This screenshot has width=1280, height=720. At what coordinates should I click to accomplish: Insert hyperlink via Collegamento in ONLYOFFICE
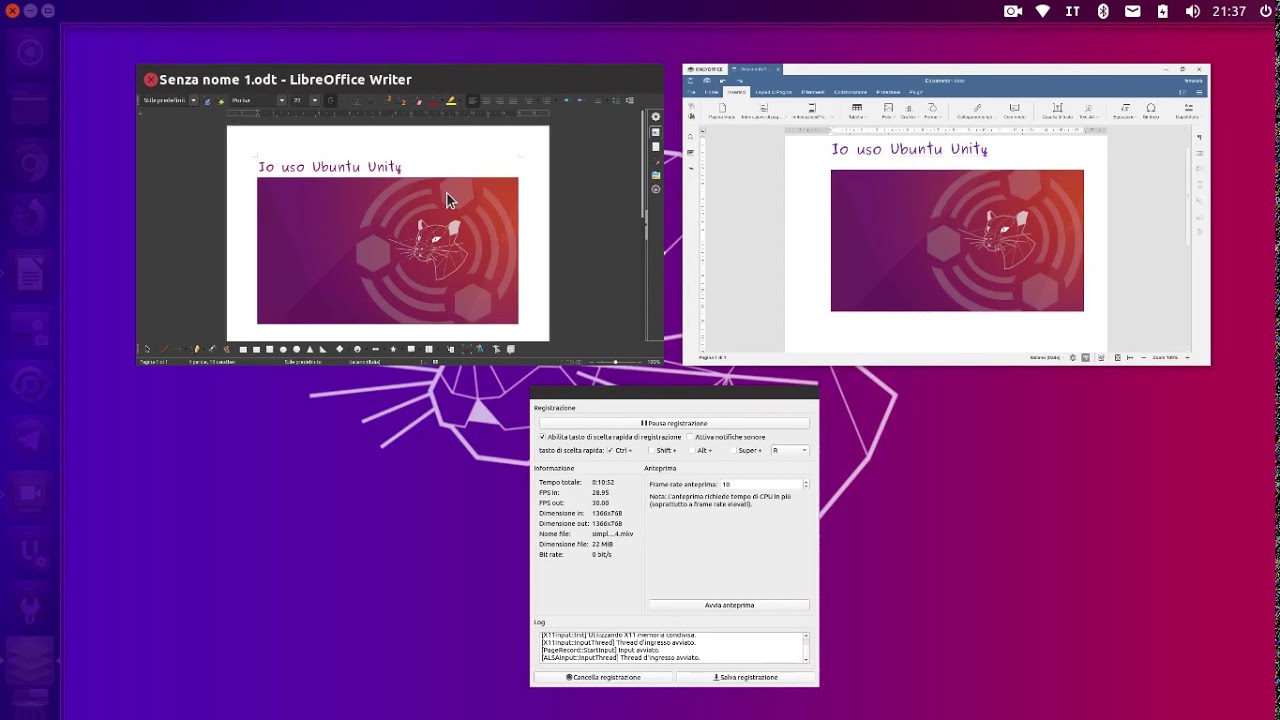click(977, 111)
